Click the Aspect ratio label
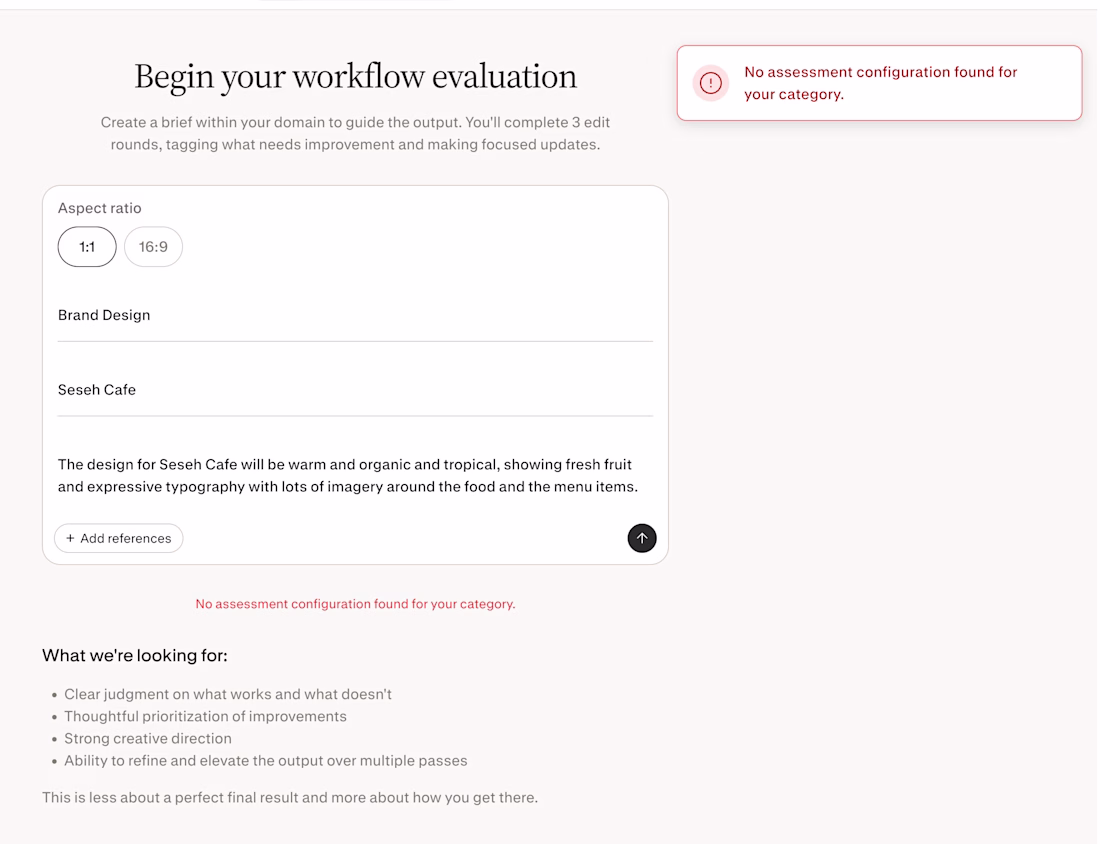The image size is (1100, 844). click(x=100, y=208)
